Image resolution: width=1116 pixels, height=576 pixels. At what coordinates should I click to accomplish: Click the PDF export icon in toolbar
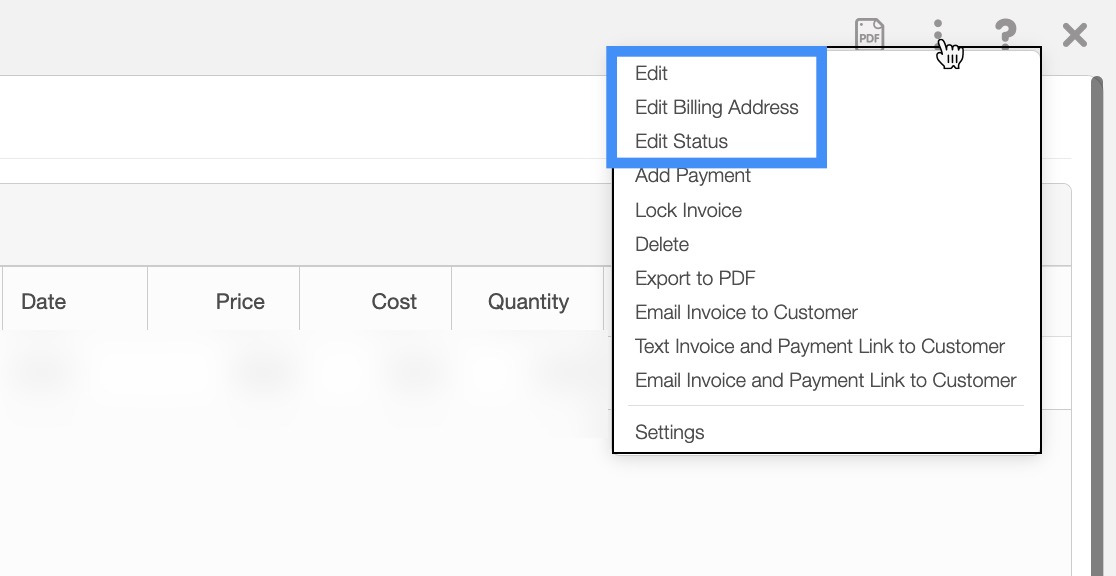[x=869, y=34]
